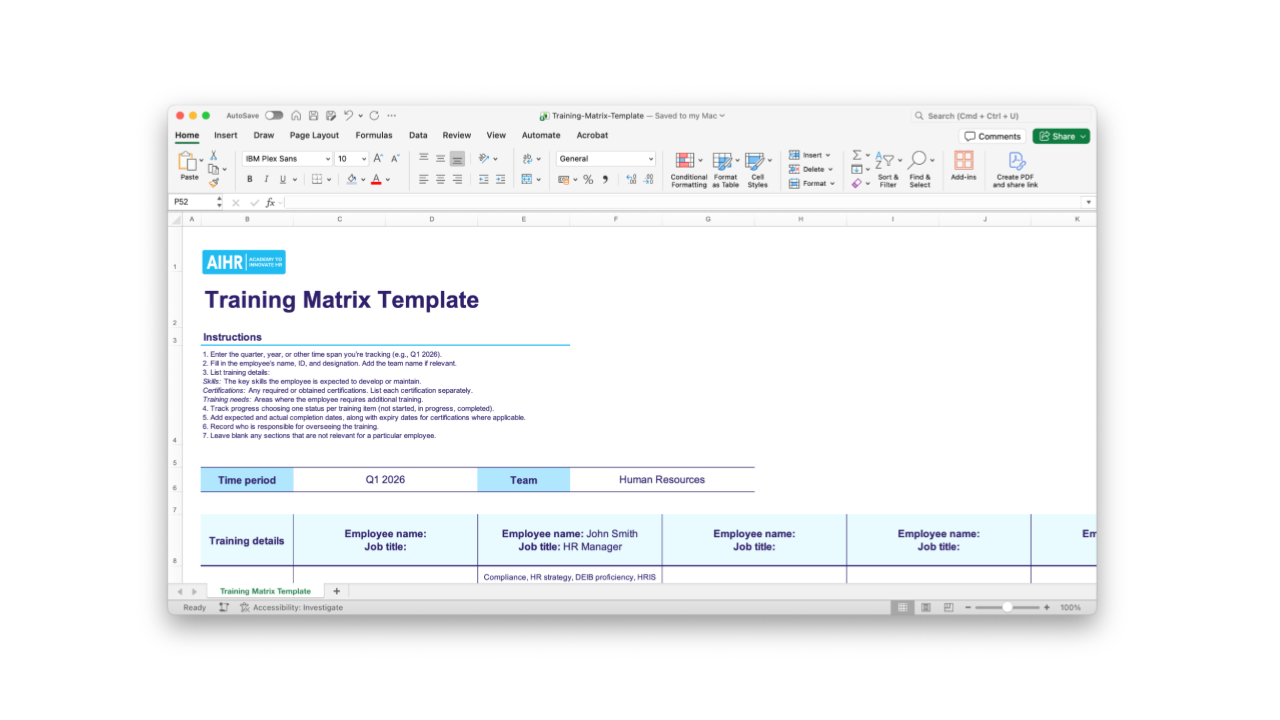Switch to Page Layout view in status bar
This screenshot has height=720, width=1280.
[x=926, y=608]
